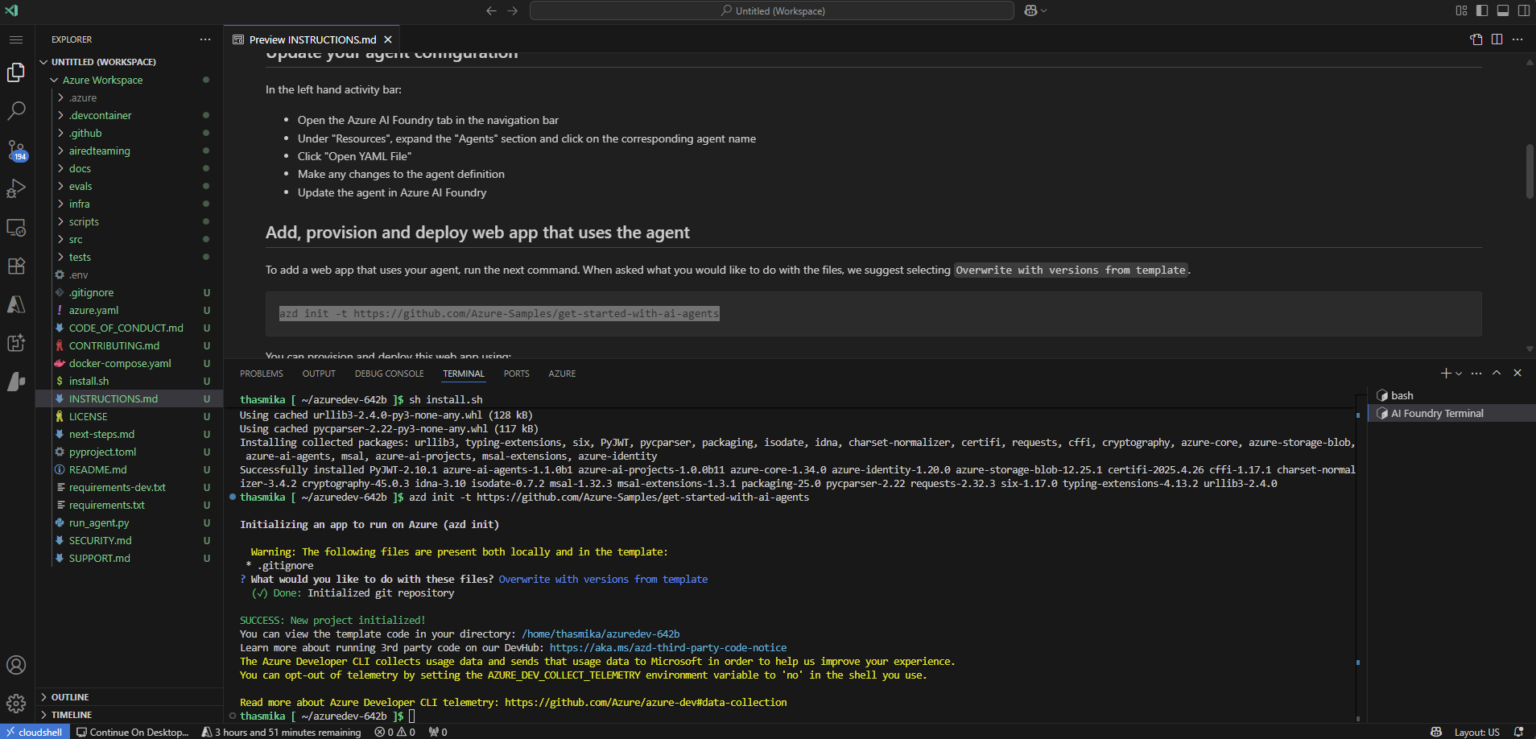The image size is (1536, 739).
Task: Click Continue On Desktop in the status bar
Action: tap(135, 731)
